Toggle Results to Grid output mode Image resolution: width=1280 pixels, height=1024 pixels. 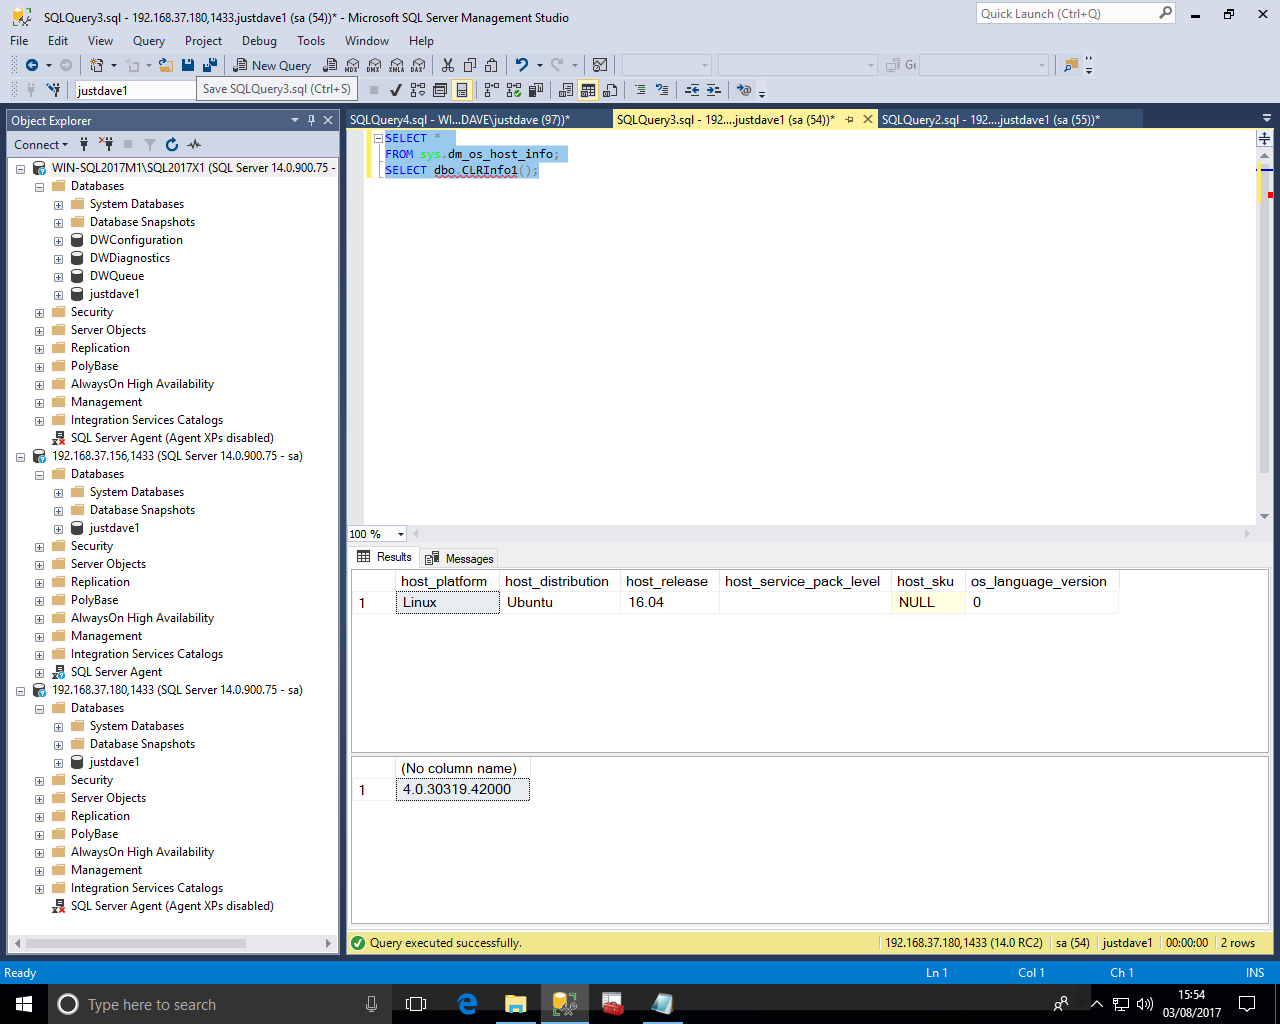coord(588,90)
